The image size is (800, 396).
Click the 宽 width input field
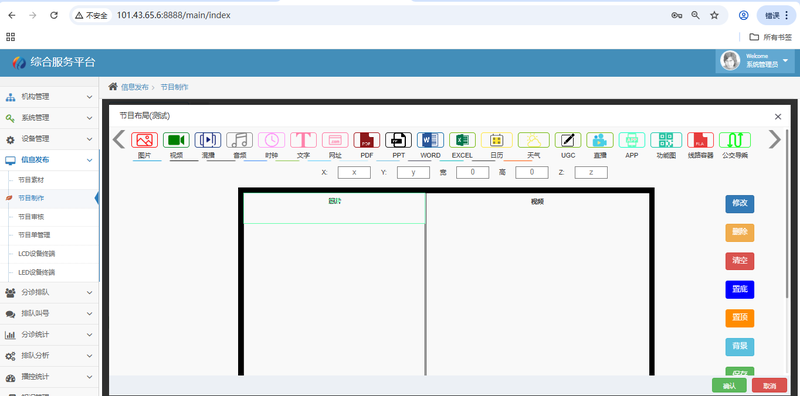click(x=472, y=172)
